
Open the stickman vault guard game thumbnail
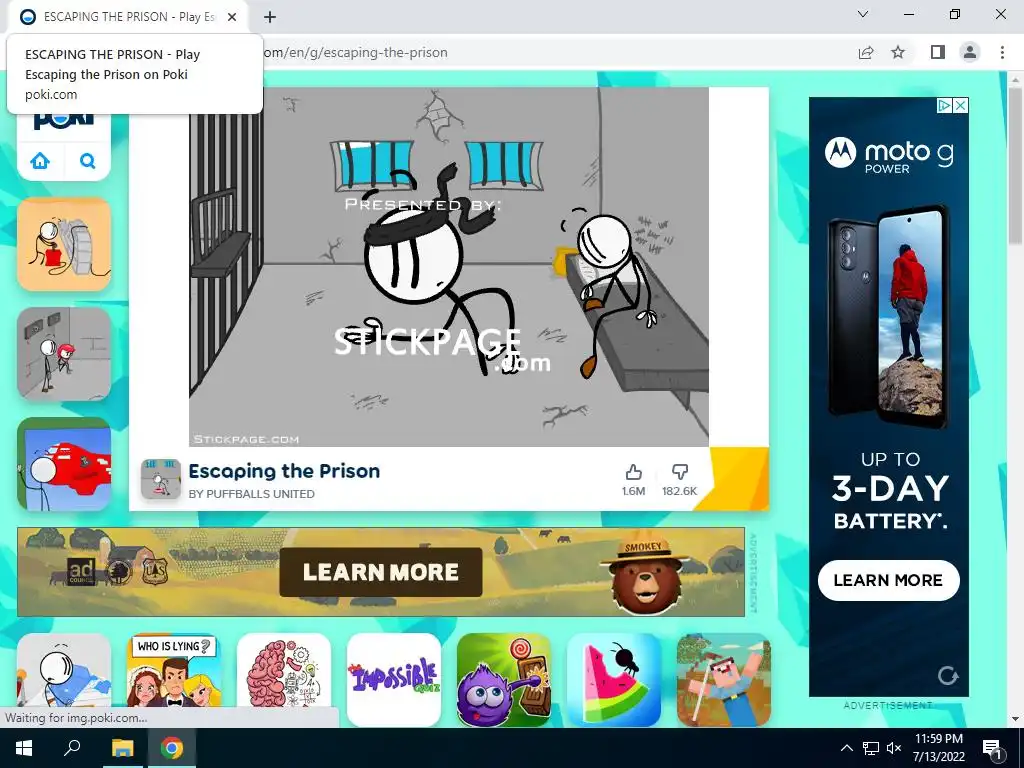(x=64, y=354)
